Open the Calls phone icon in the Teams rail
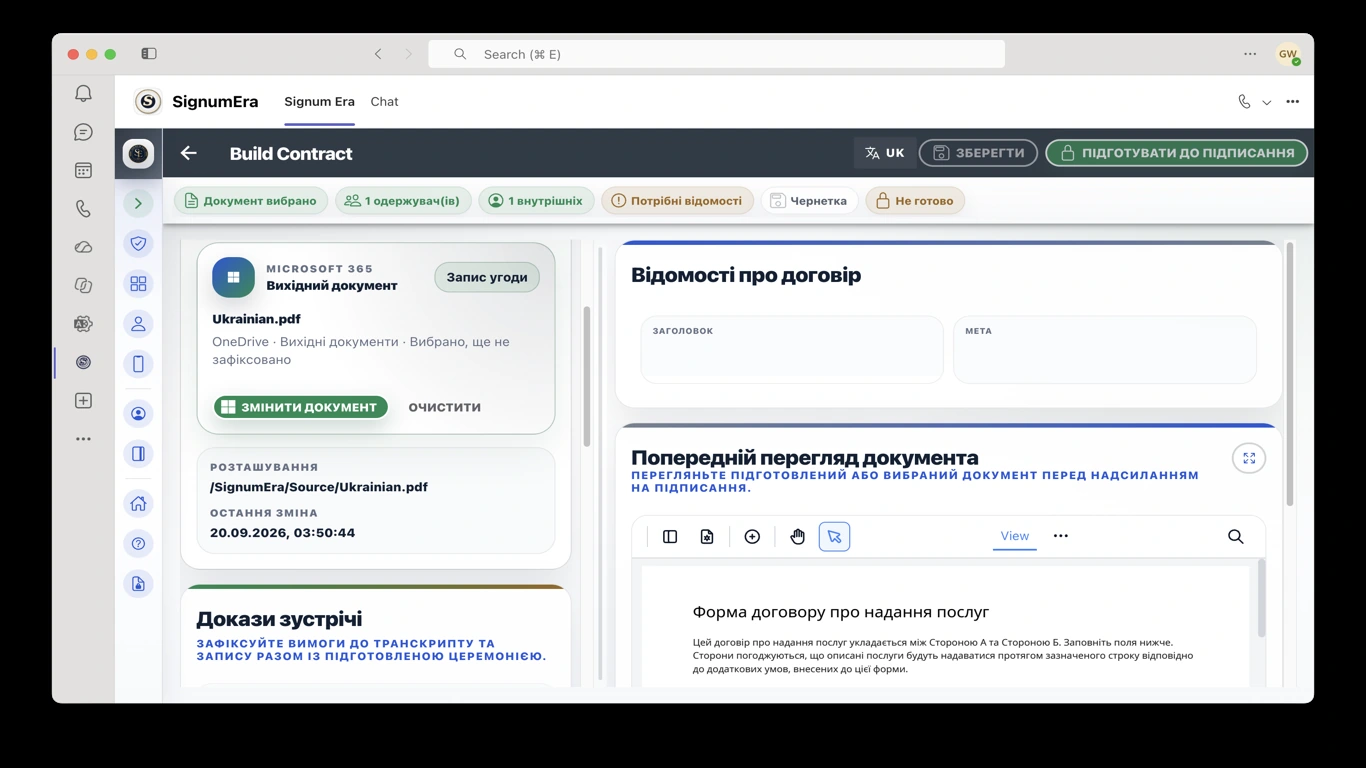The height and width of the screenshot is (768, 1366). click(83, 209)
